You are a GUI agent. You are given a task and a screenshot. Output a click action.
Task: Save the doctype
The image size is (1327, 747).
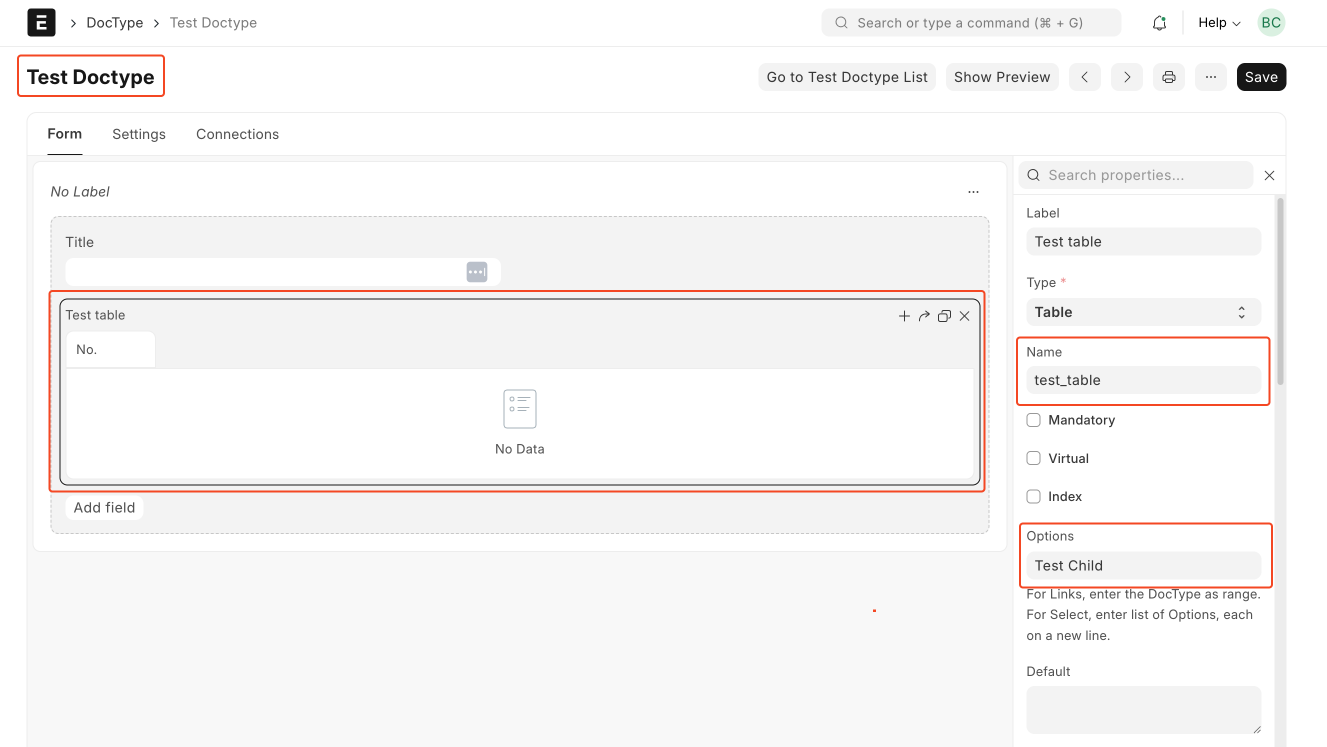(x=1261, y=77)
